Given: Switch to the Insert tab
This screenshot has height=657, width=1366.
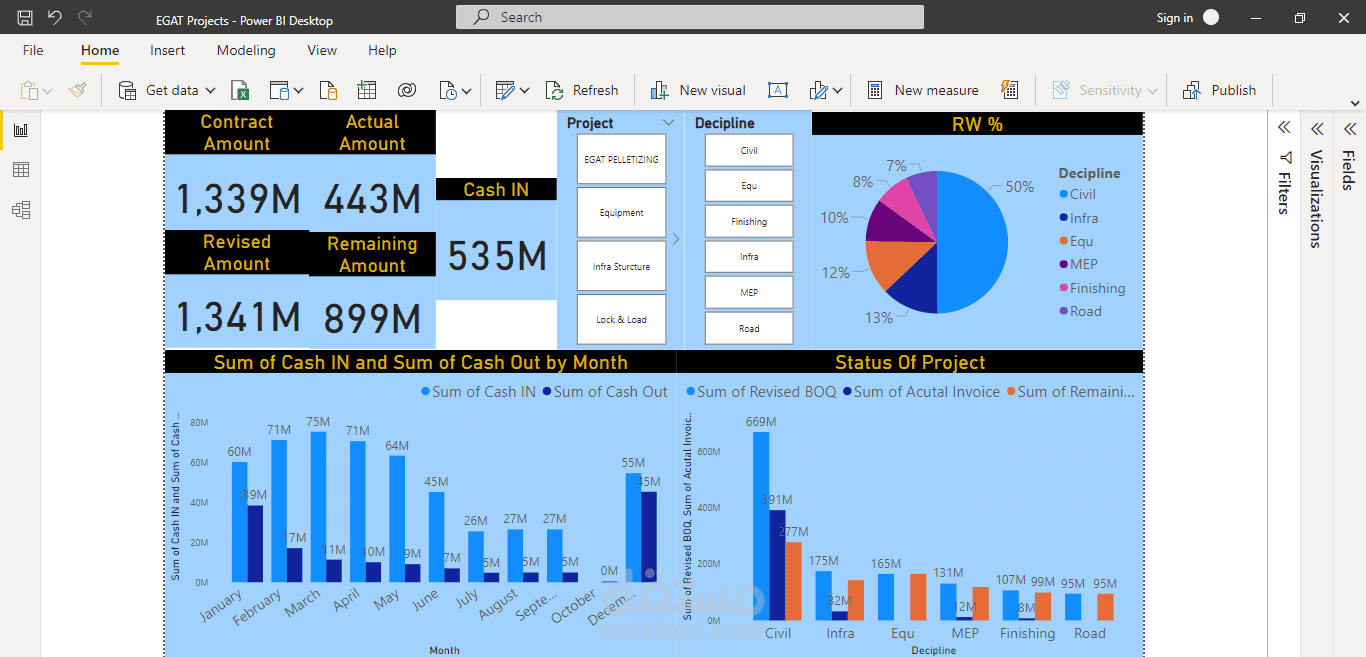Looking at the screenshot, I should point(168,50).
